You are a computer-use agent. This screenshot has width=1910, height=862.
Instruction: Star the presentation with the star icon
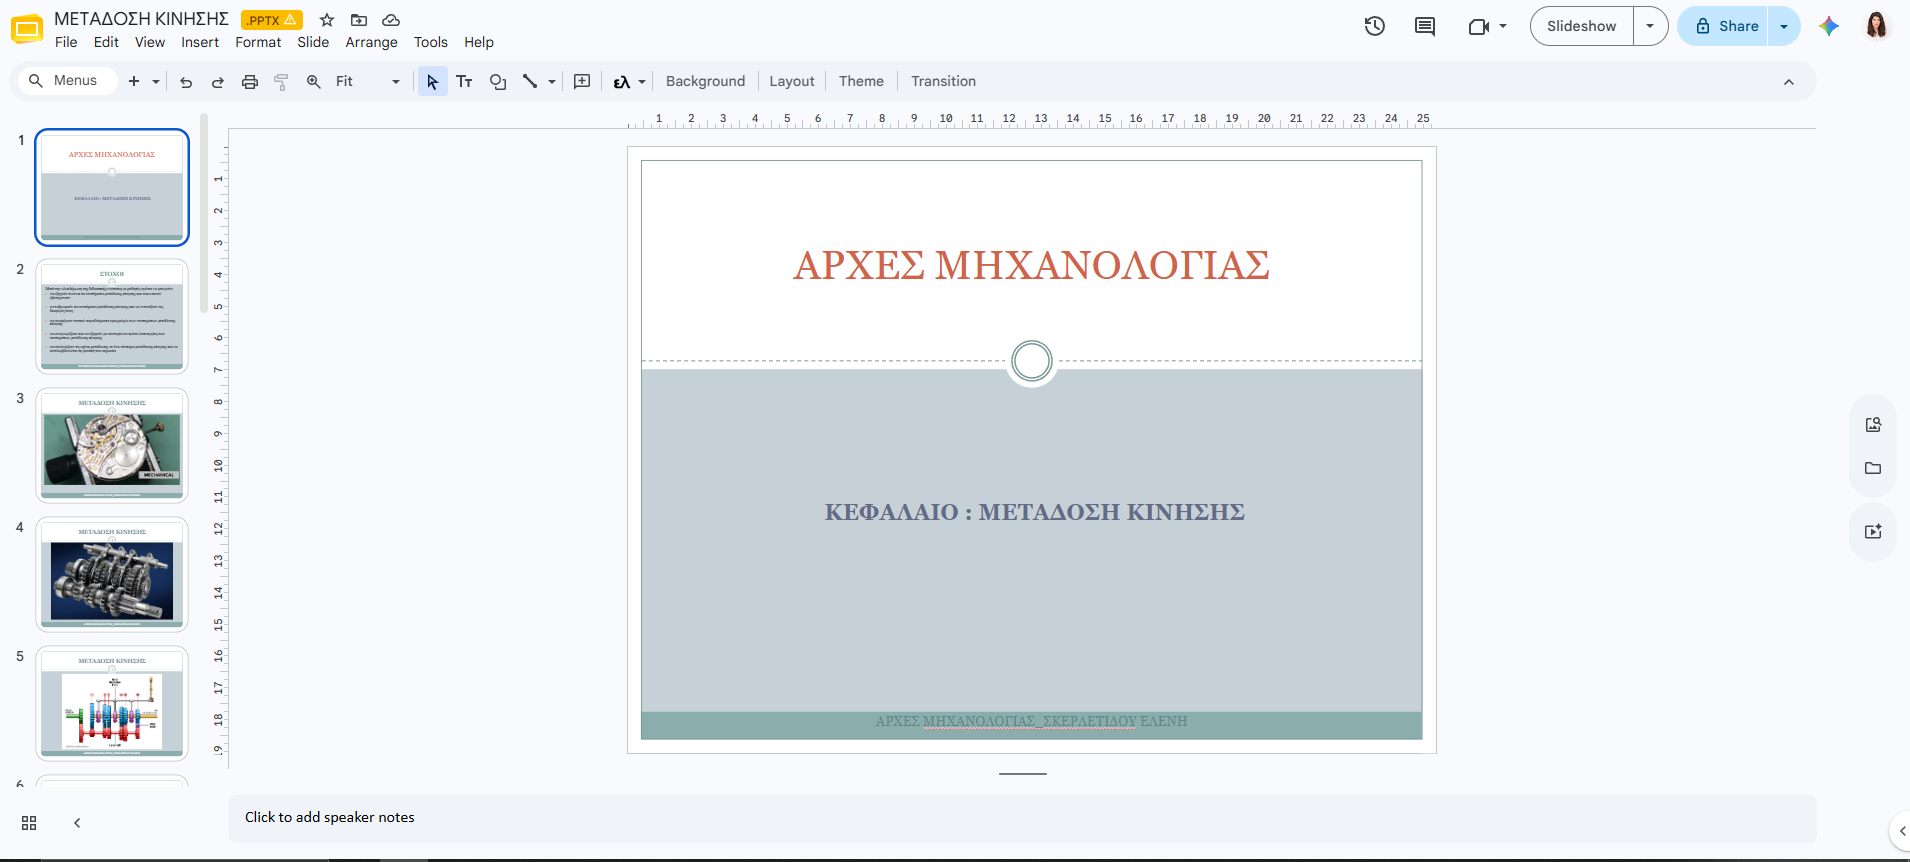pyautogui.click(x=327, y=20)
